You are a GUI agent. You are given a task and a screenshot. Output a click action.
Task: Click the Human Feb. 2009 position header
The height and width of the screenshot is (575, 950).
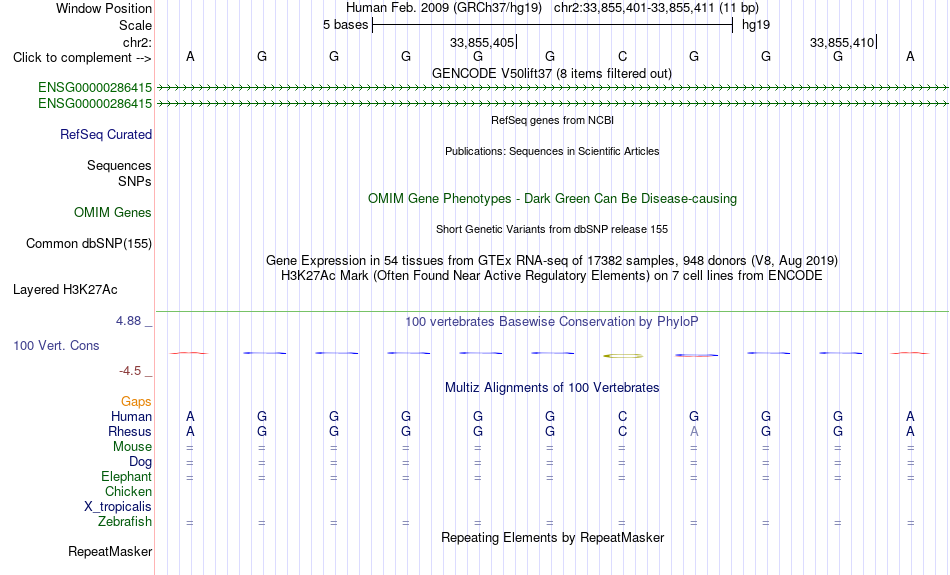tap(552, 8)
